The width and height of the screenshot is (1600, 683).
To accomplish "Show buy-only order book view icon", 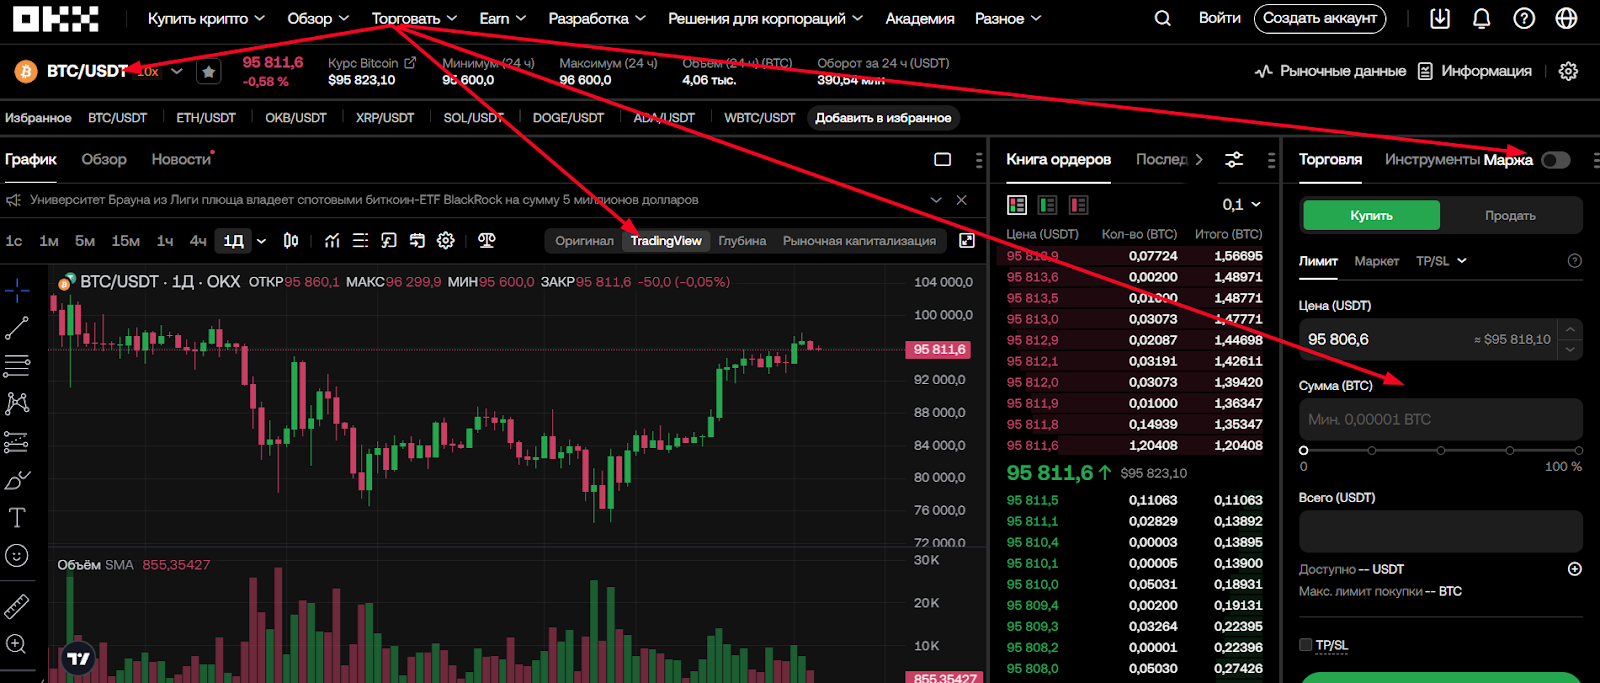I will [1048, 205].
